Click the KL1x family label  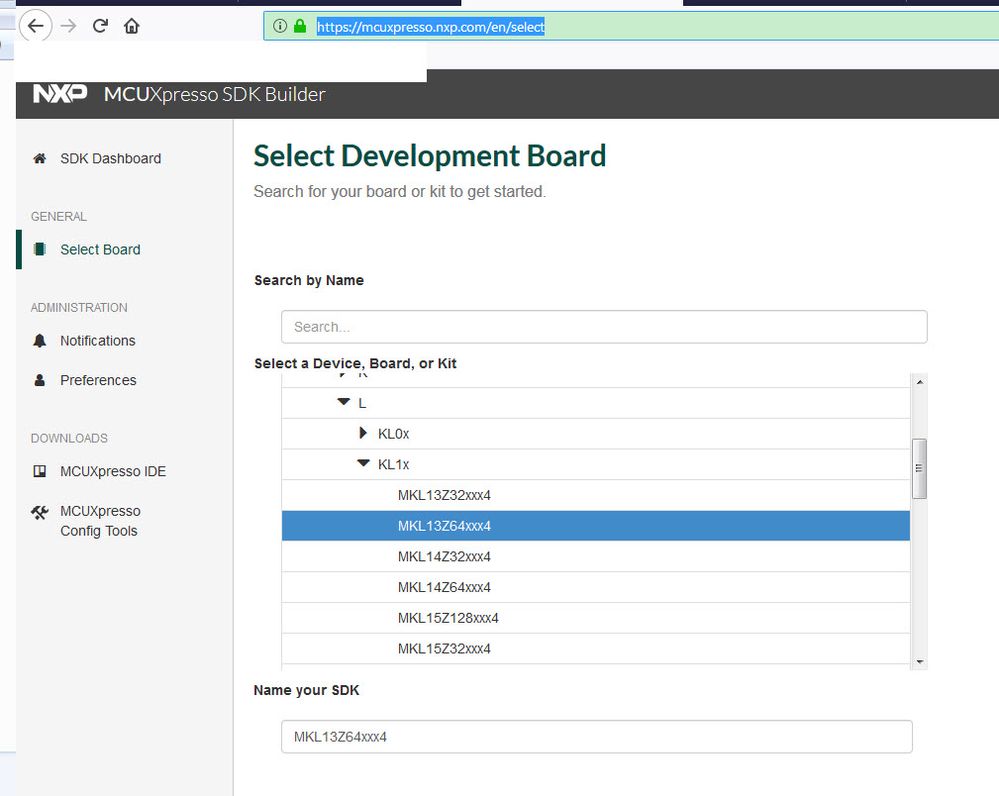pos(393,464)
